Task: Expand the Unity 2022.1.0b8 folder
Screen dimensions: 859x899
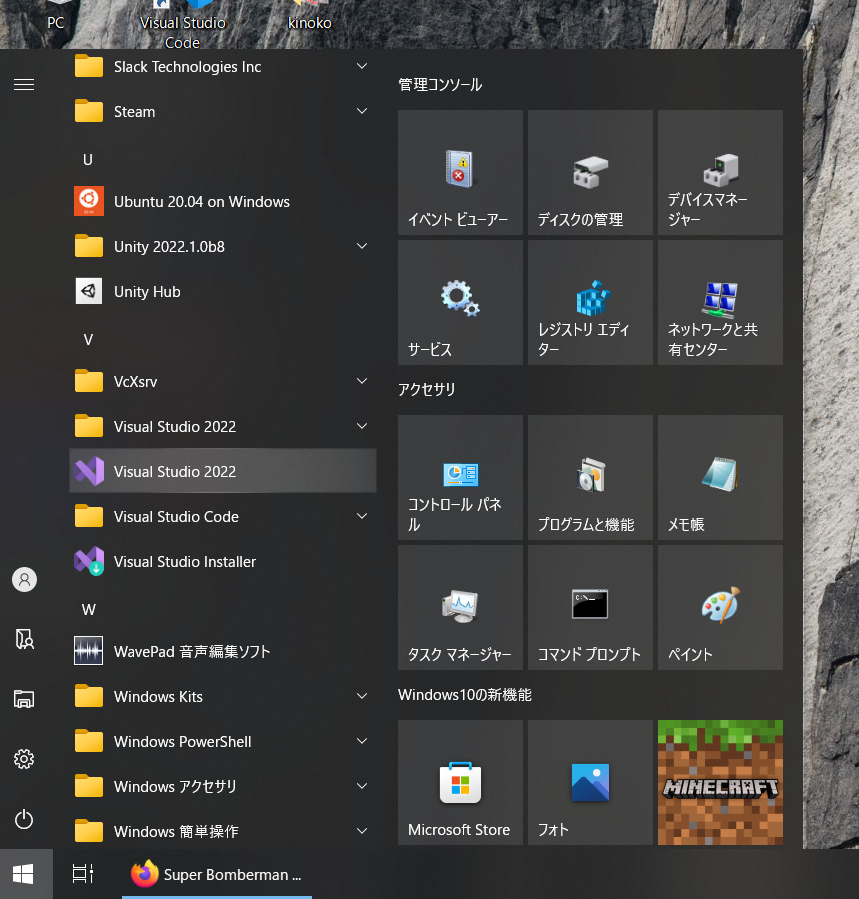Action: [x=222, y=247]
